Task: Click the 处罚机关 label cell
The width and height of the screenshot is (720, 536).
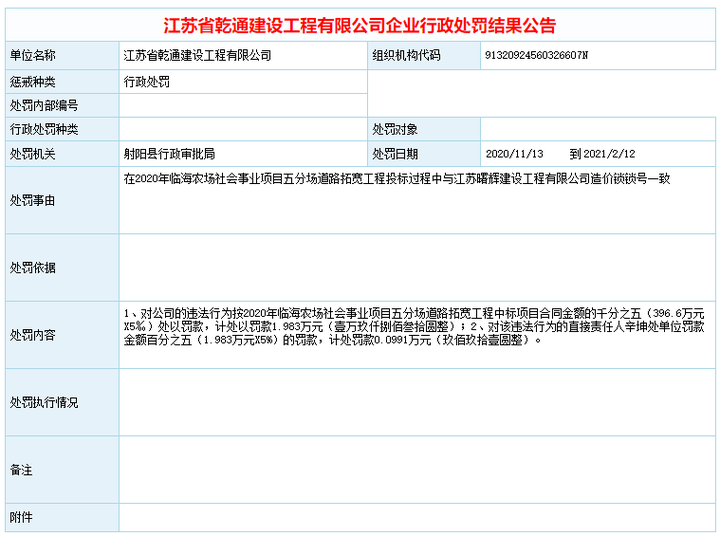Action: (62, 154)
